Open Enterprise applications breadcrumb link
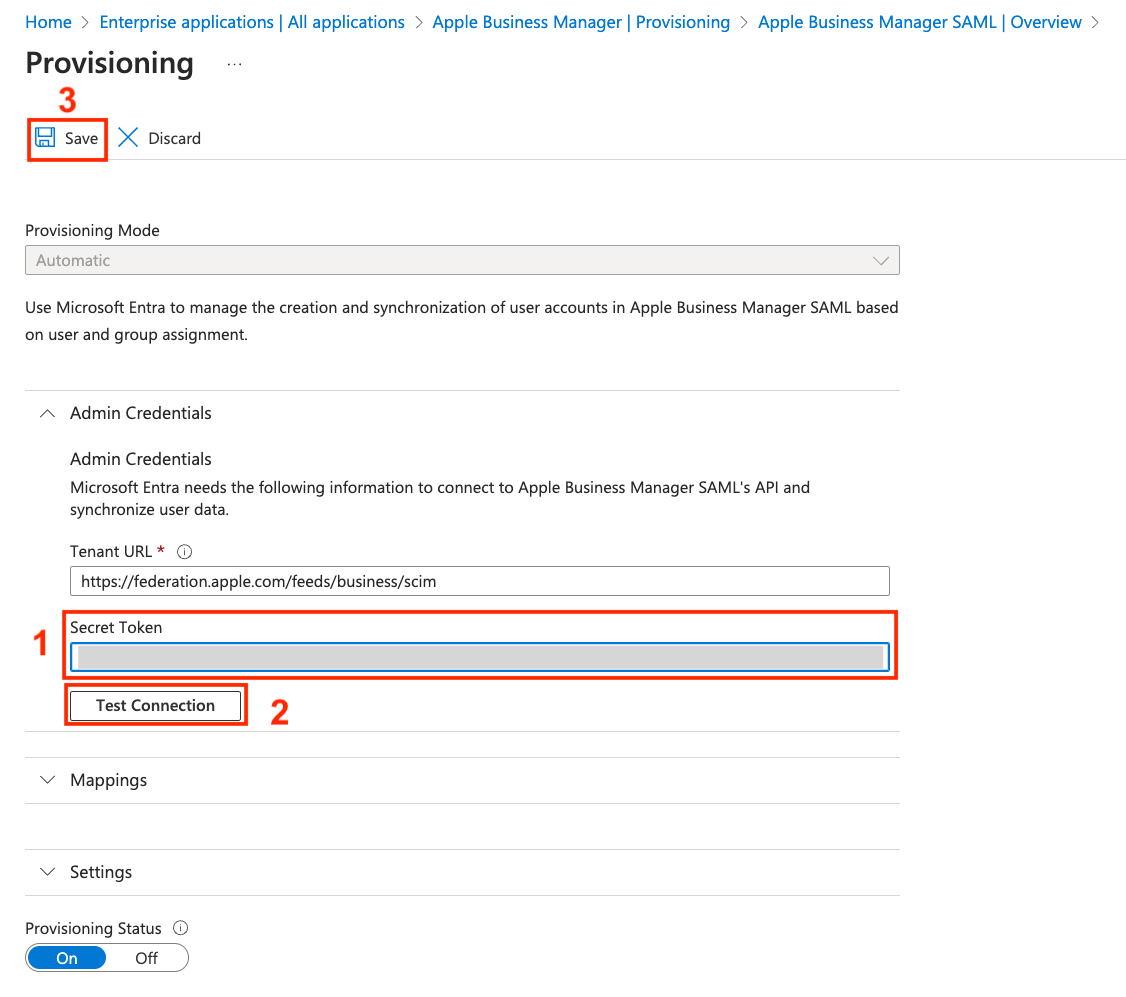The width and height of the screenshot is (1126, 997). click(252, 22)
